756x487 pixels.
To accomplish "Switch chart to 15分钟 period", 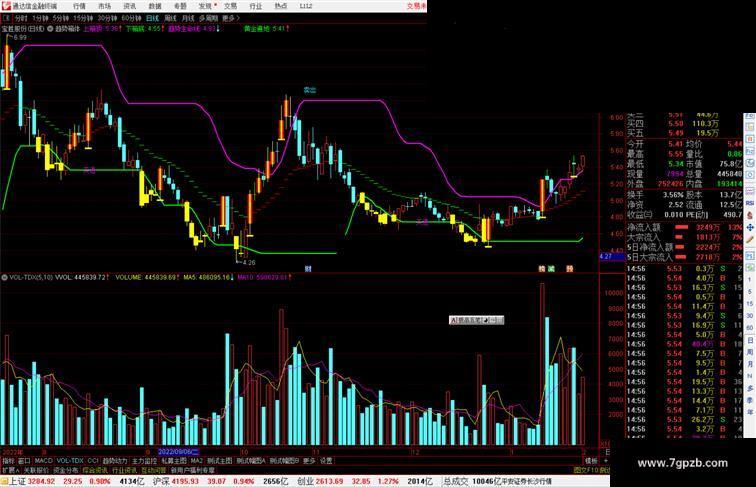I will tap(83, 18).
